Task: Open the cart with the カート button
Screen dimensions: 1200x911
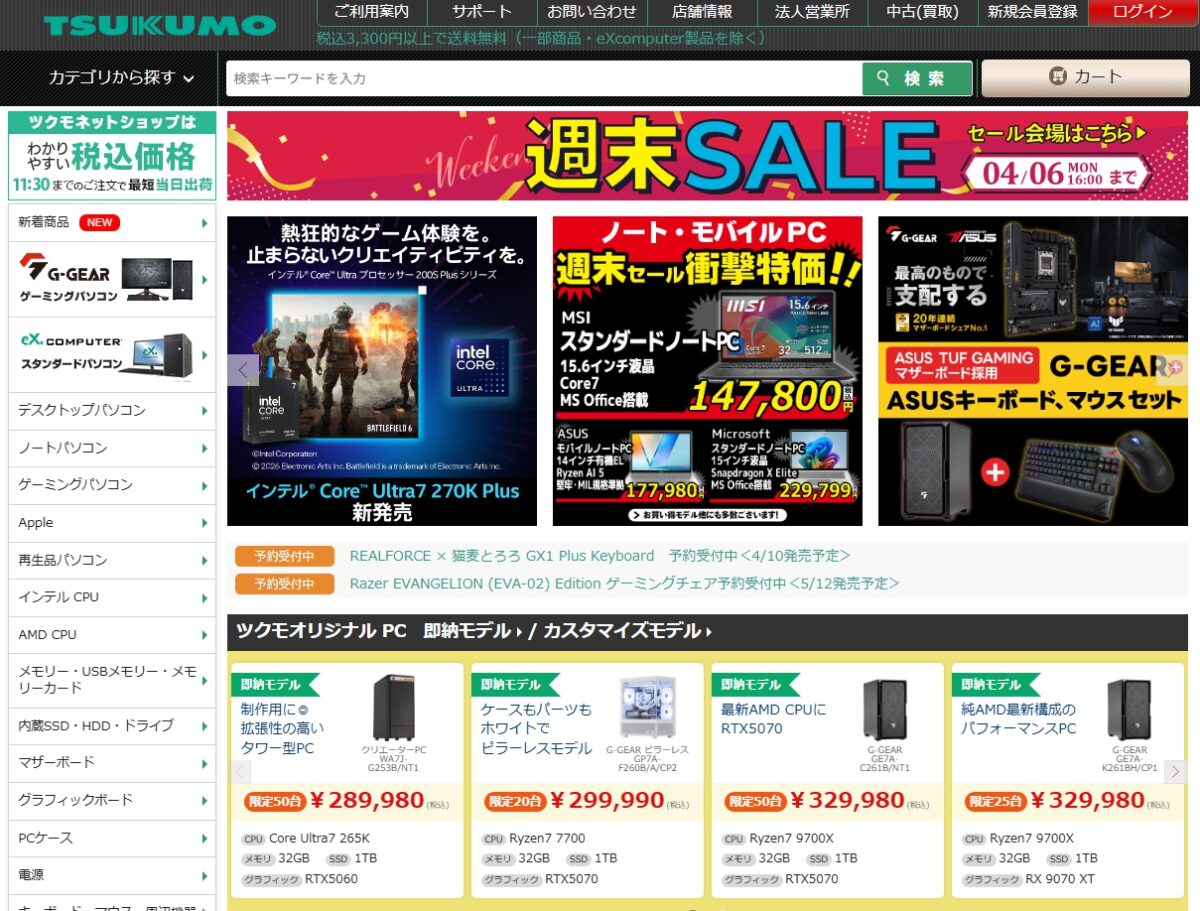Action: tap(1085, 77)
